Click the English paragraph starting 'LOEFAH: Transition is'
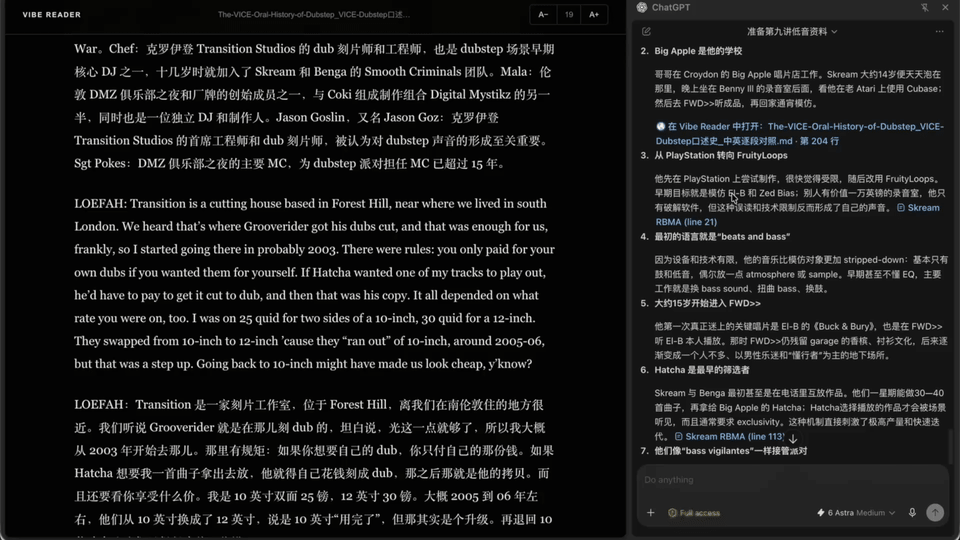The image size is (960, 540). [315, 283]
